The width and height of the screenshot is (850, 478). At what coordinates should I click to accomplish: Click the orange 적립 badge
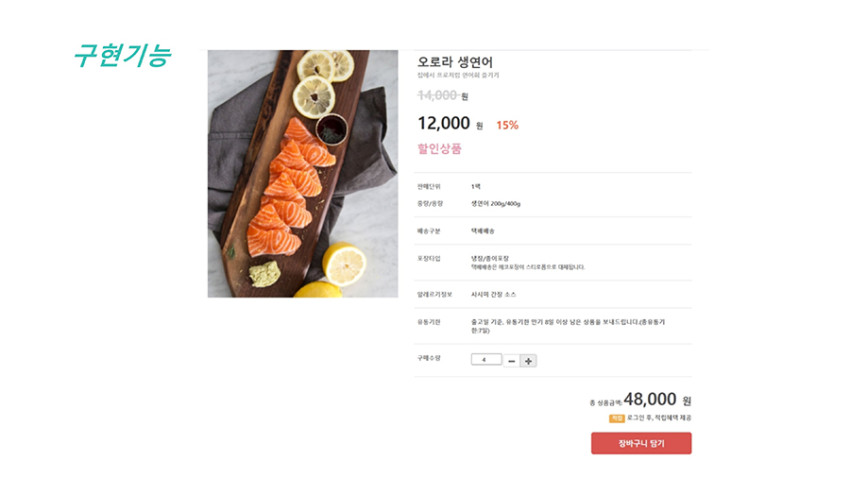pos(617,418)
